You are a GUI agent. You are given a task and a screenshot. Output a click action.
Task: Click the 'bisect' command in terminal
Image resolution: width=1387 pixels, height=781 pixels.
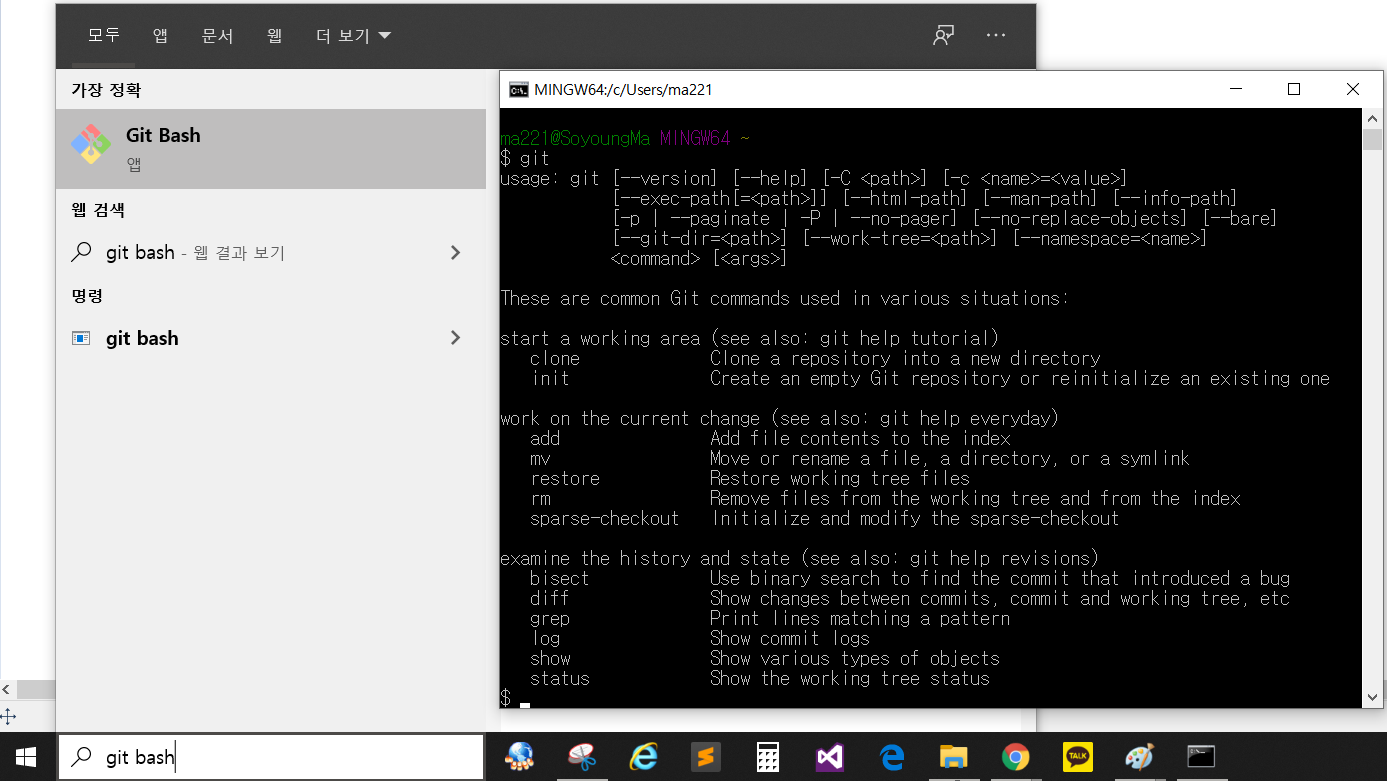click(x=560, y=578)
